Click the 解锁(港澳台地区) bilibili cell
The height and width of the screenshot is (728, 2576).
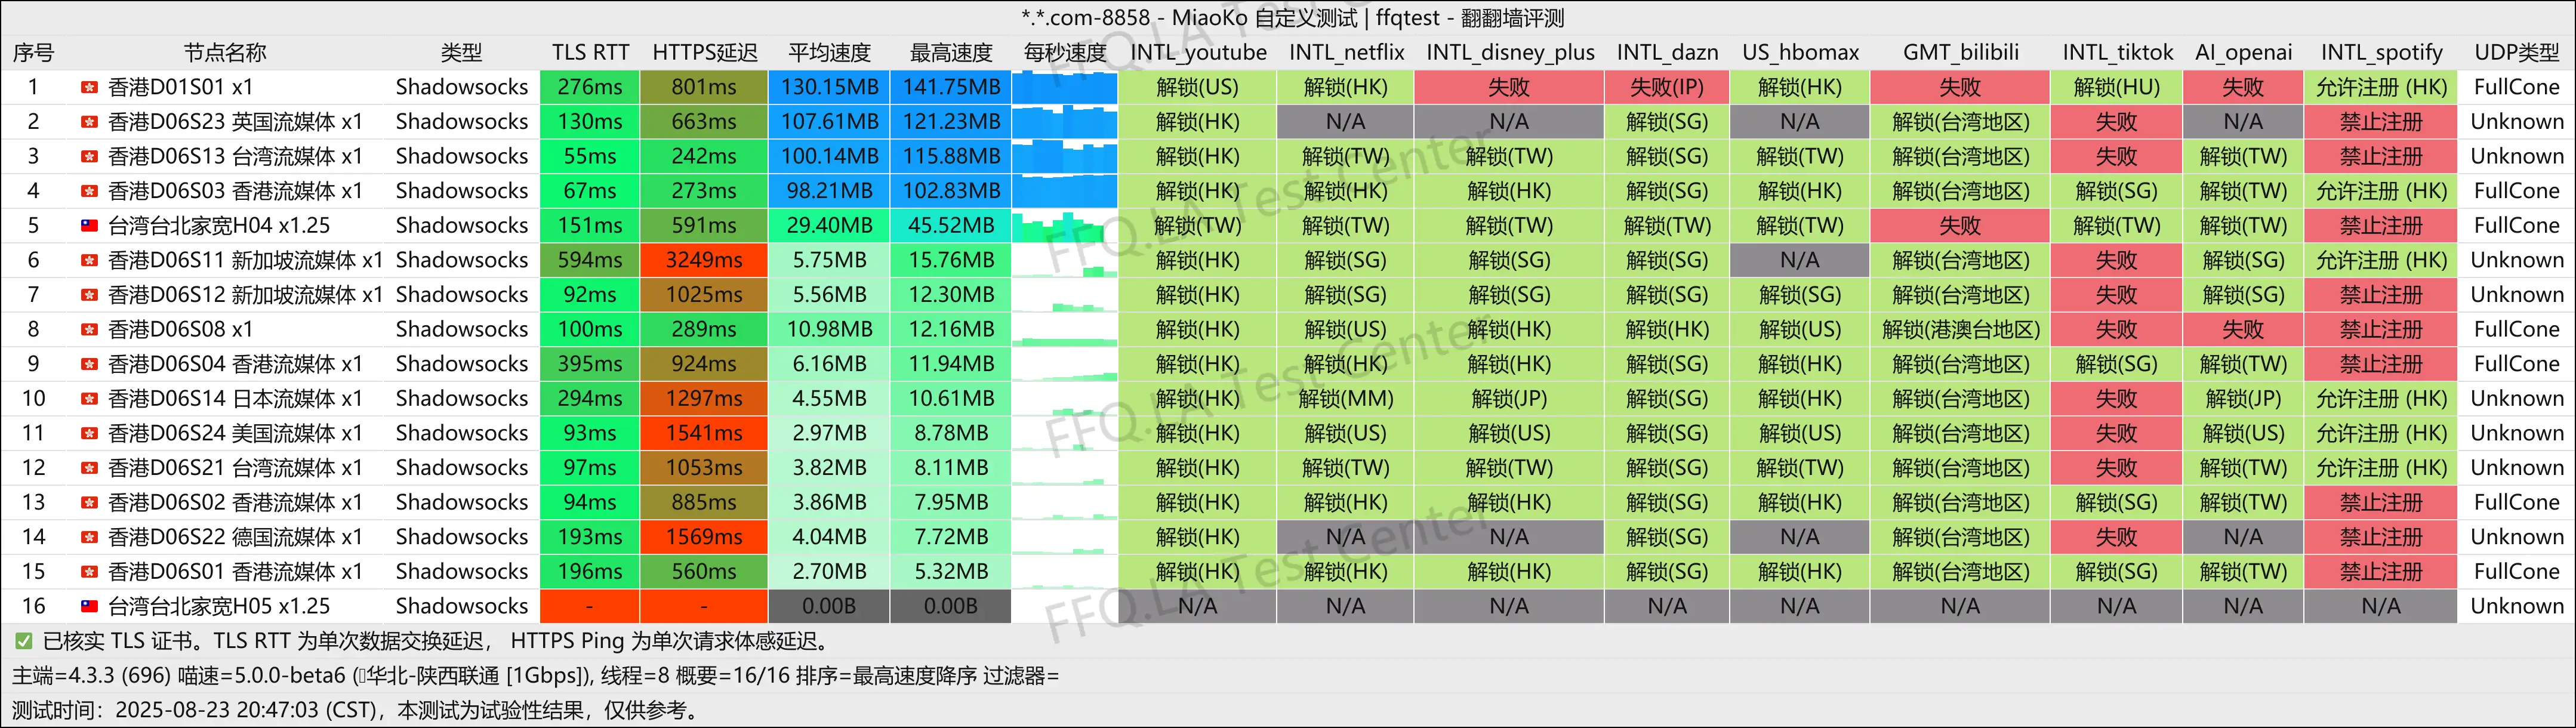(1960, 330)
